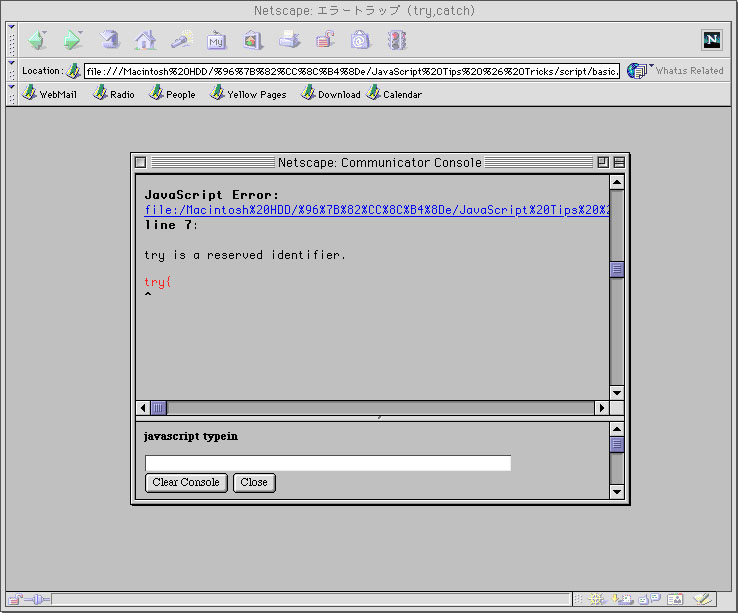738x613 pixels.
Task: Click the console window close box
Action: (x=140, y=162)
